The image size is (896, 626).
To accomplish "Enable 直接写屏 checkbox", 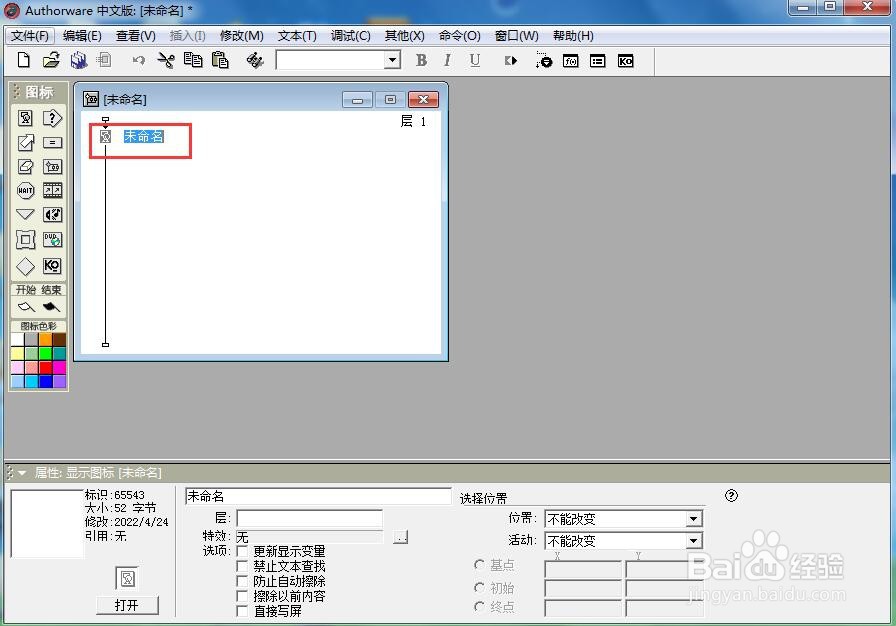I will pyautogui.click(x=242, y=611).
